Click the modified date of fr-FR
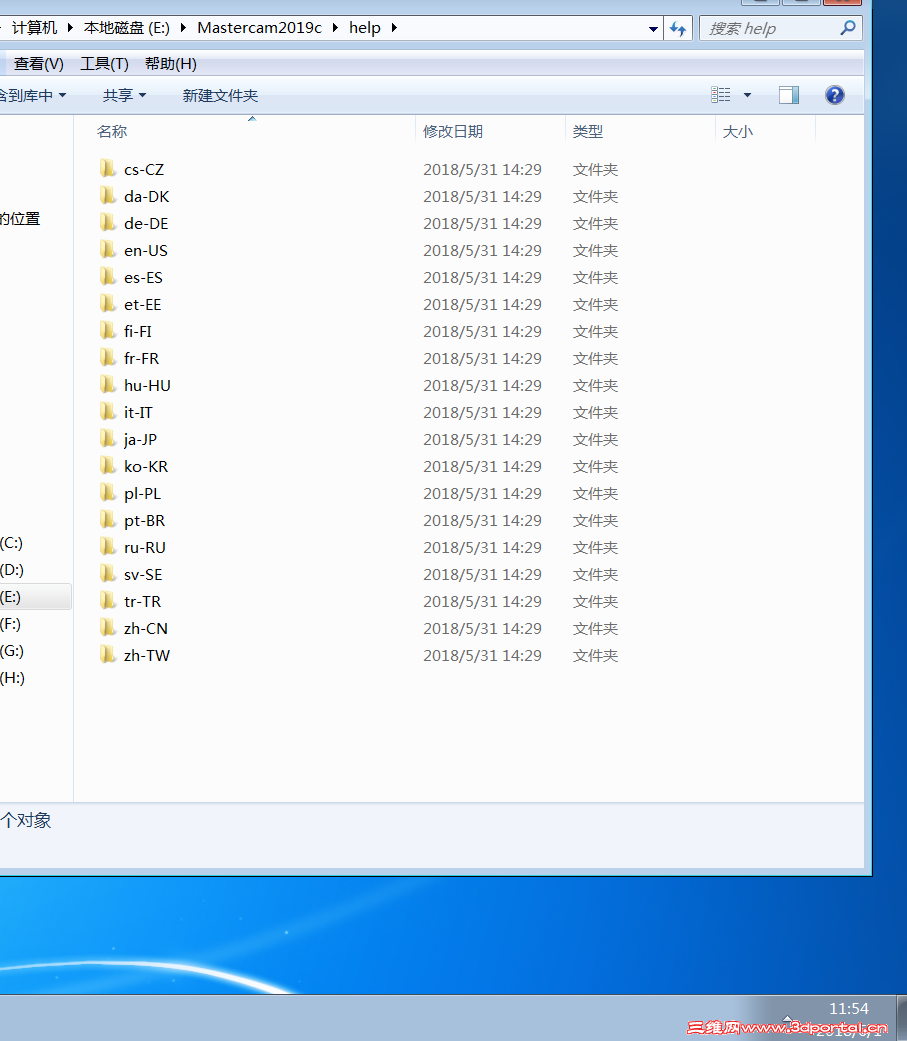 tap(482, 359)
